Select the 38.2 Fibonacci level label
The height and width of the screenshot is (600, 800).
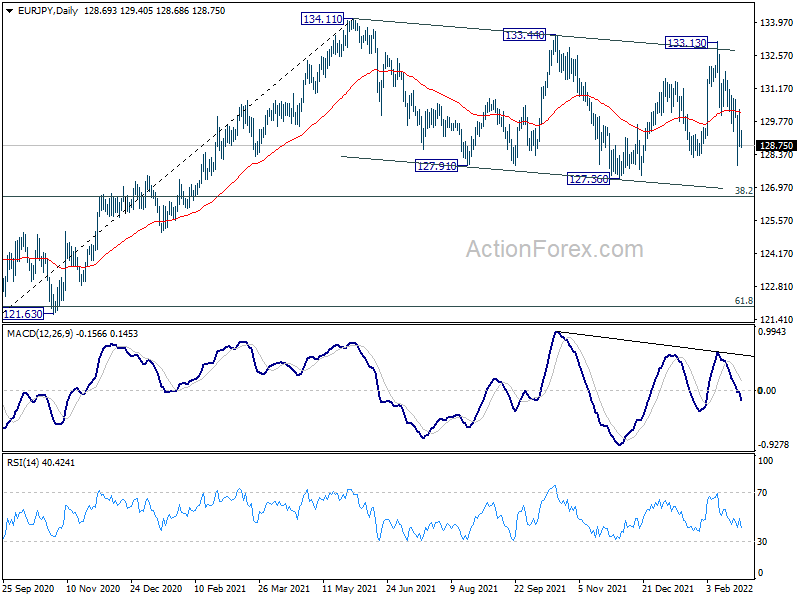click(743, 191)
